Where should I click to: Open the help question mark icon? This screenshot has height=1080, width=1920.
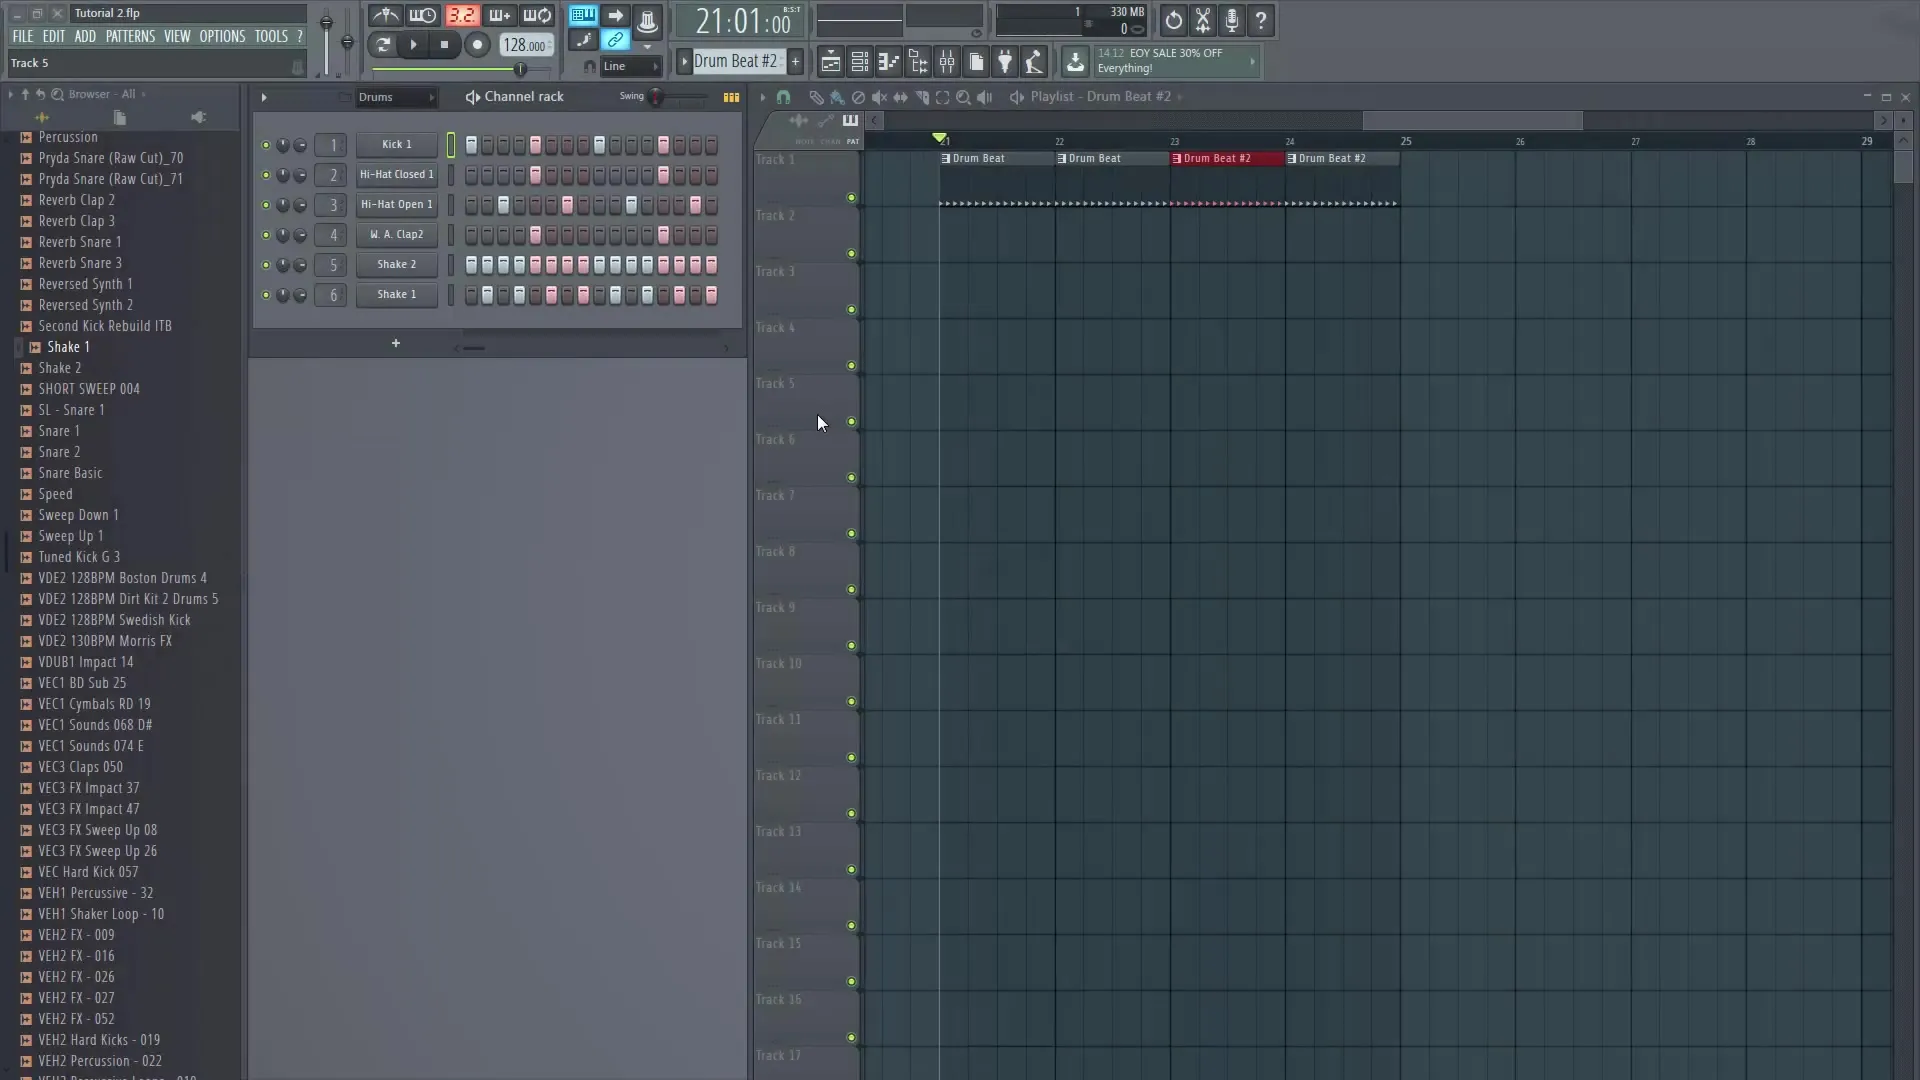click(x=1262, y=20)
